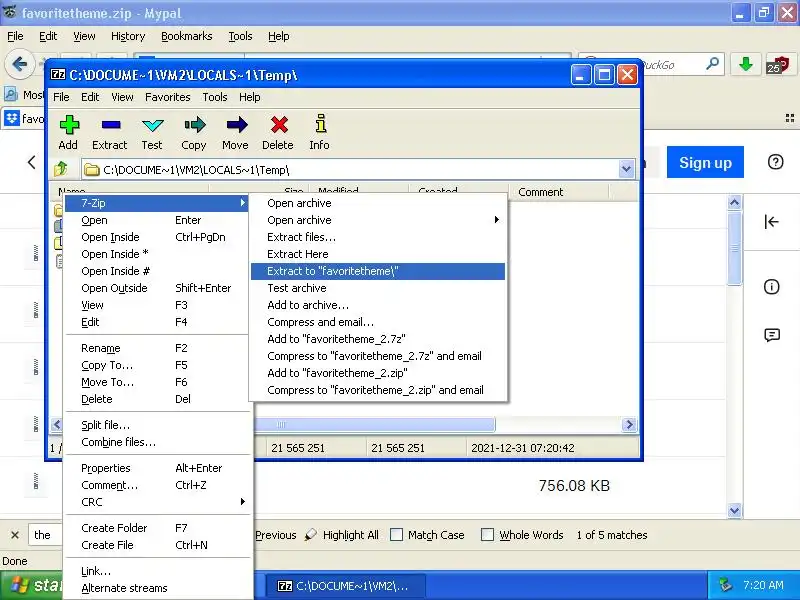The height and width of the screenshot is (600, 800).
Task: Open the 7-Zip Favorites menu
Action: point(167,97)
